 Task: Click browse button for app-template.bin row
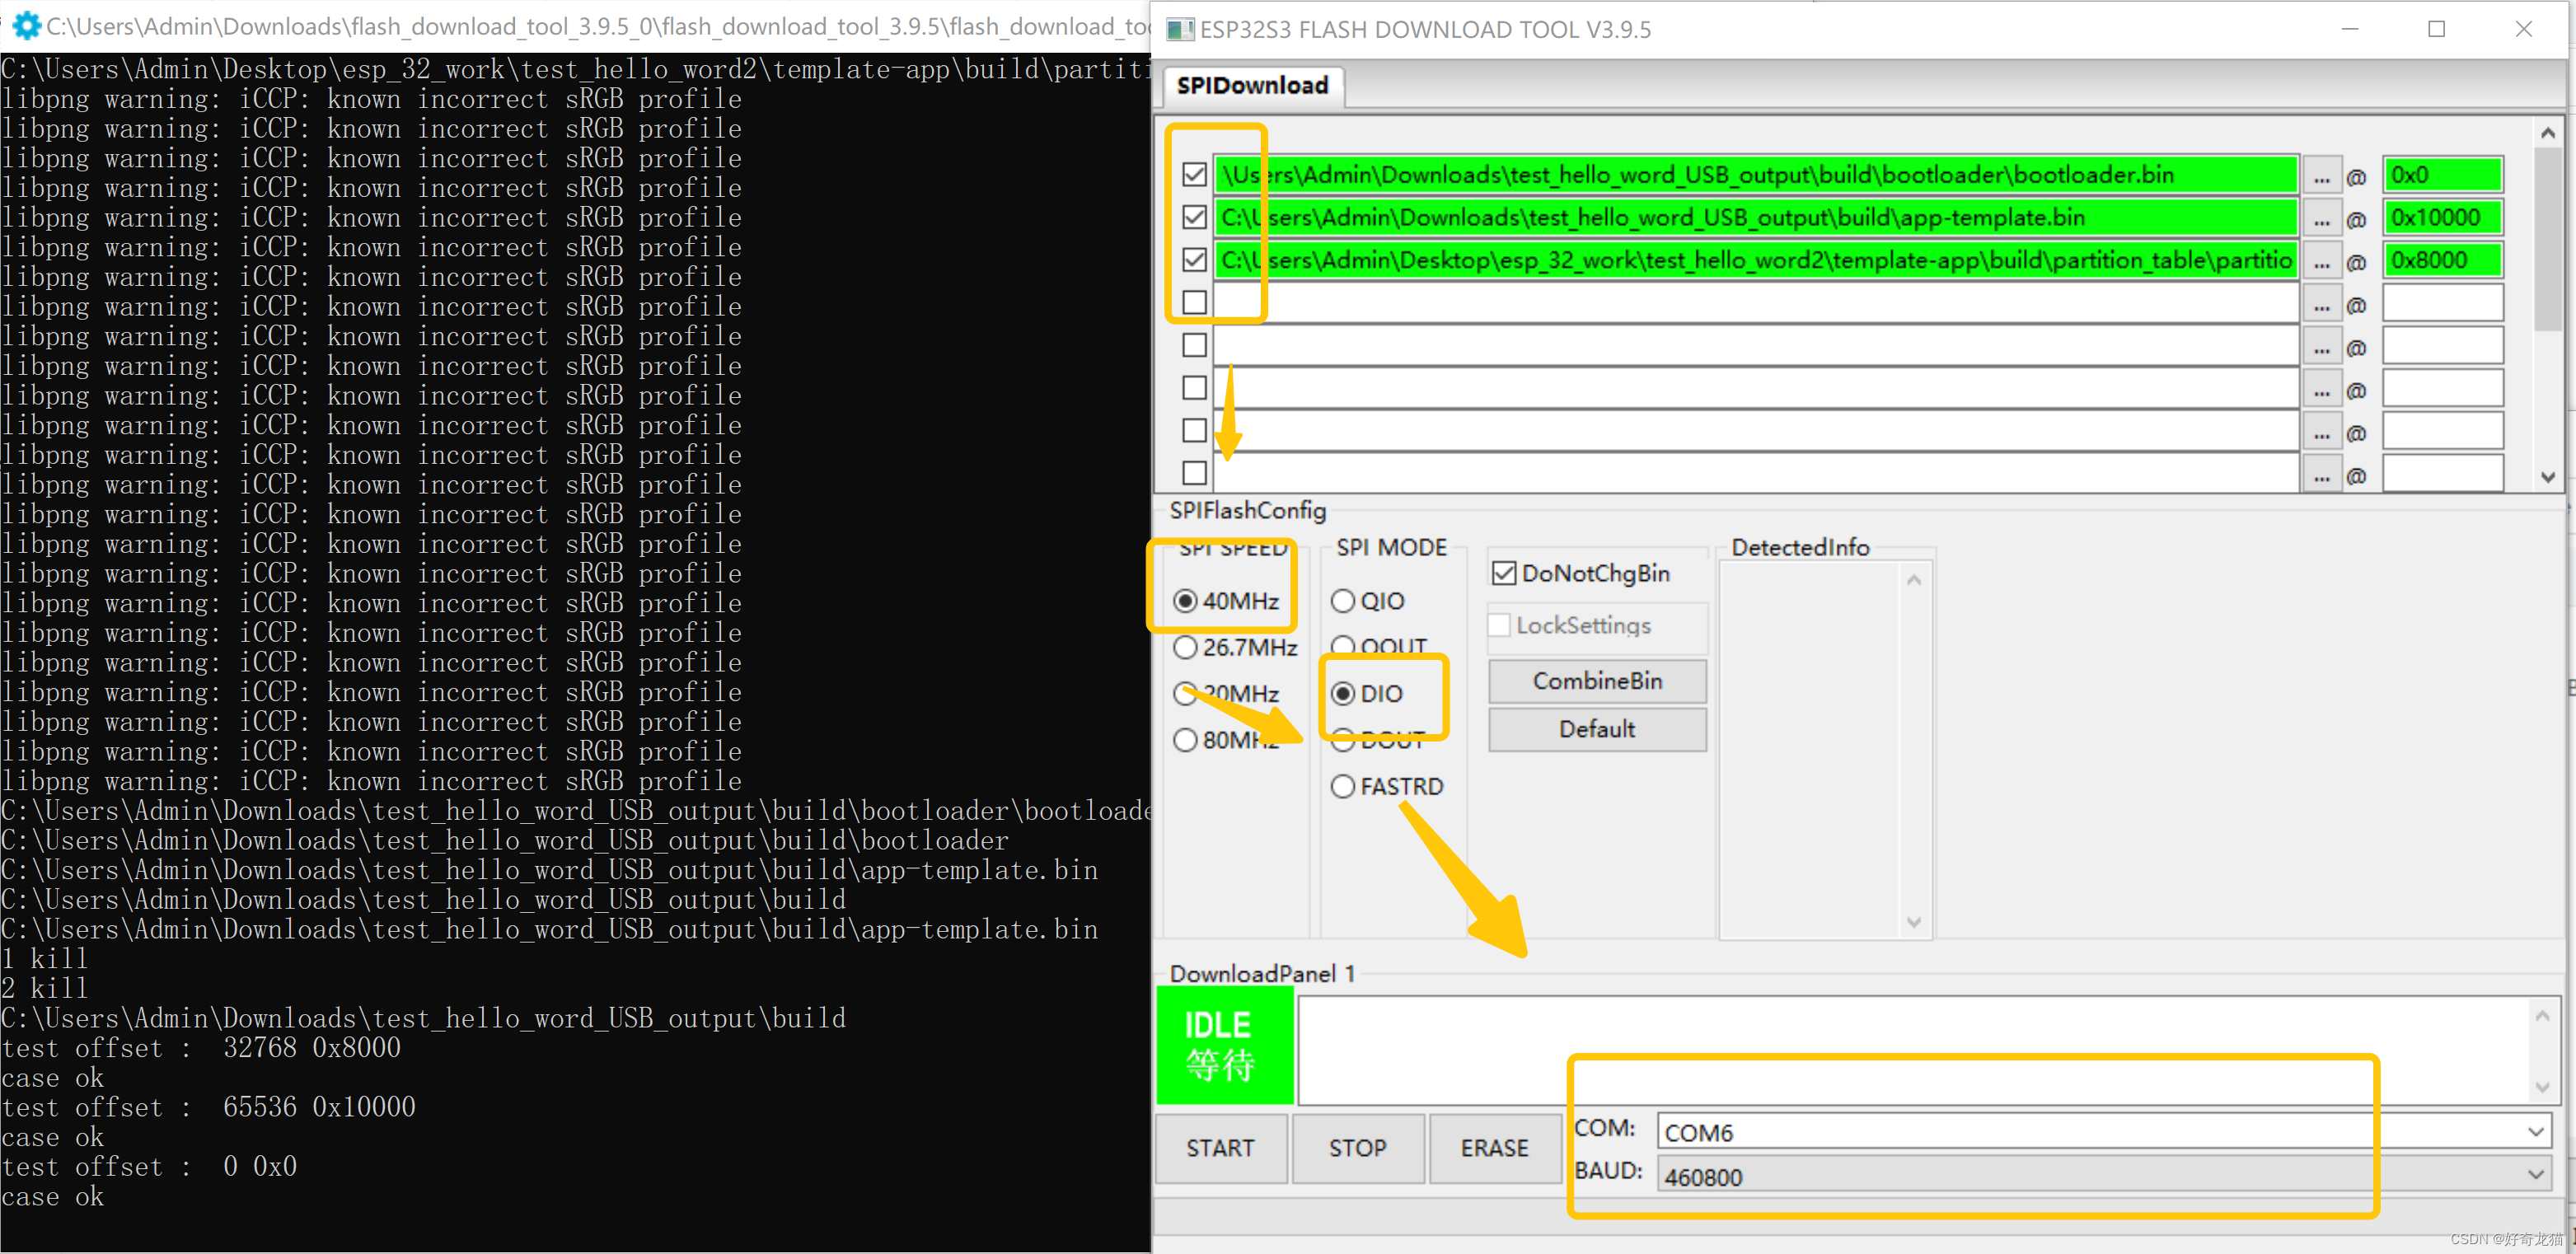[2321, 218]
